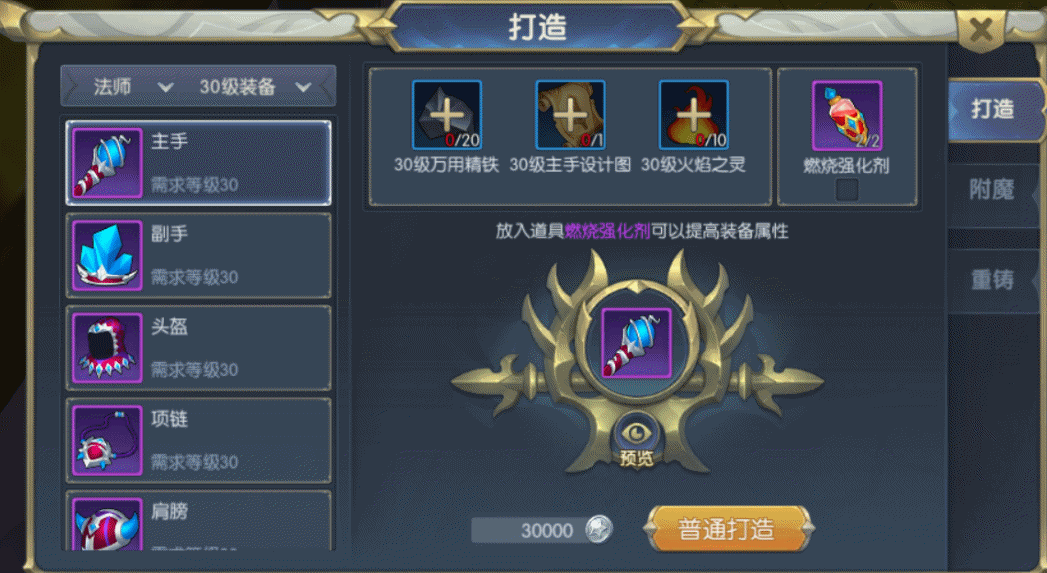Select the 项链 necklace item
This screenshot has height=573, width=1047.
click(198, 440)
